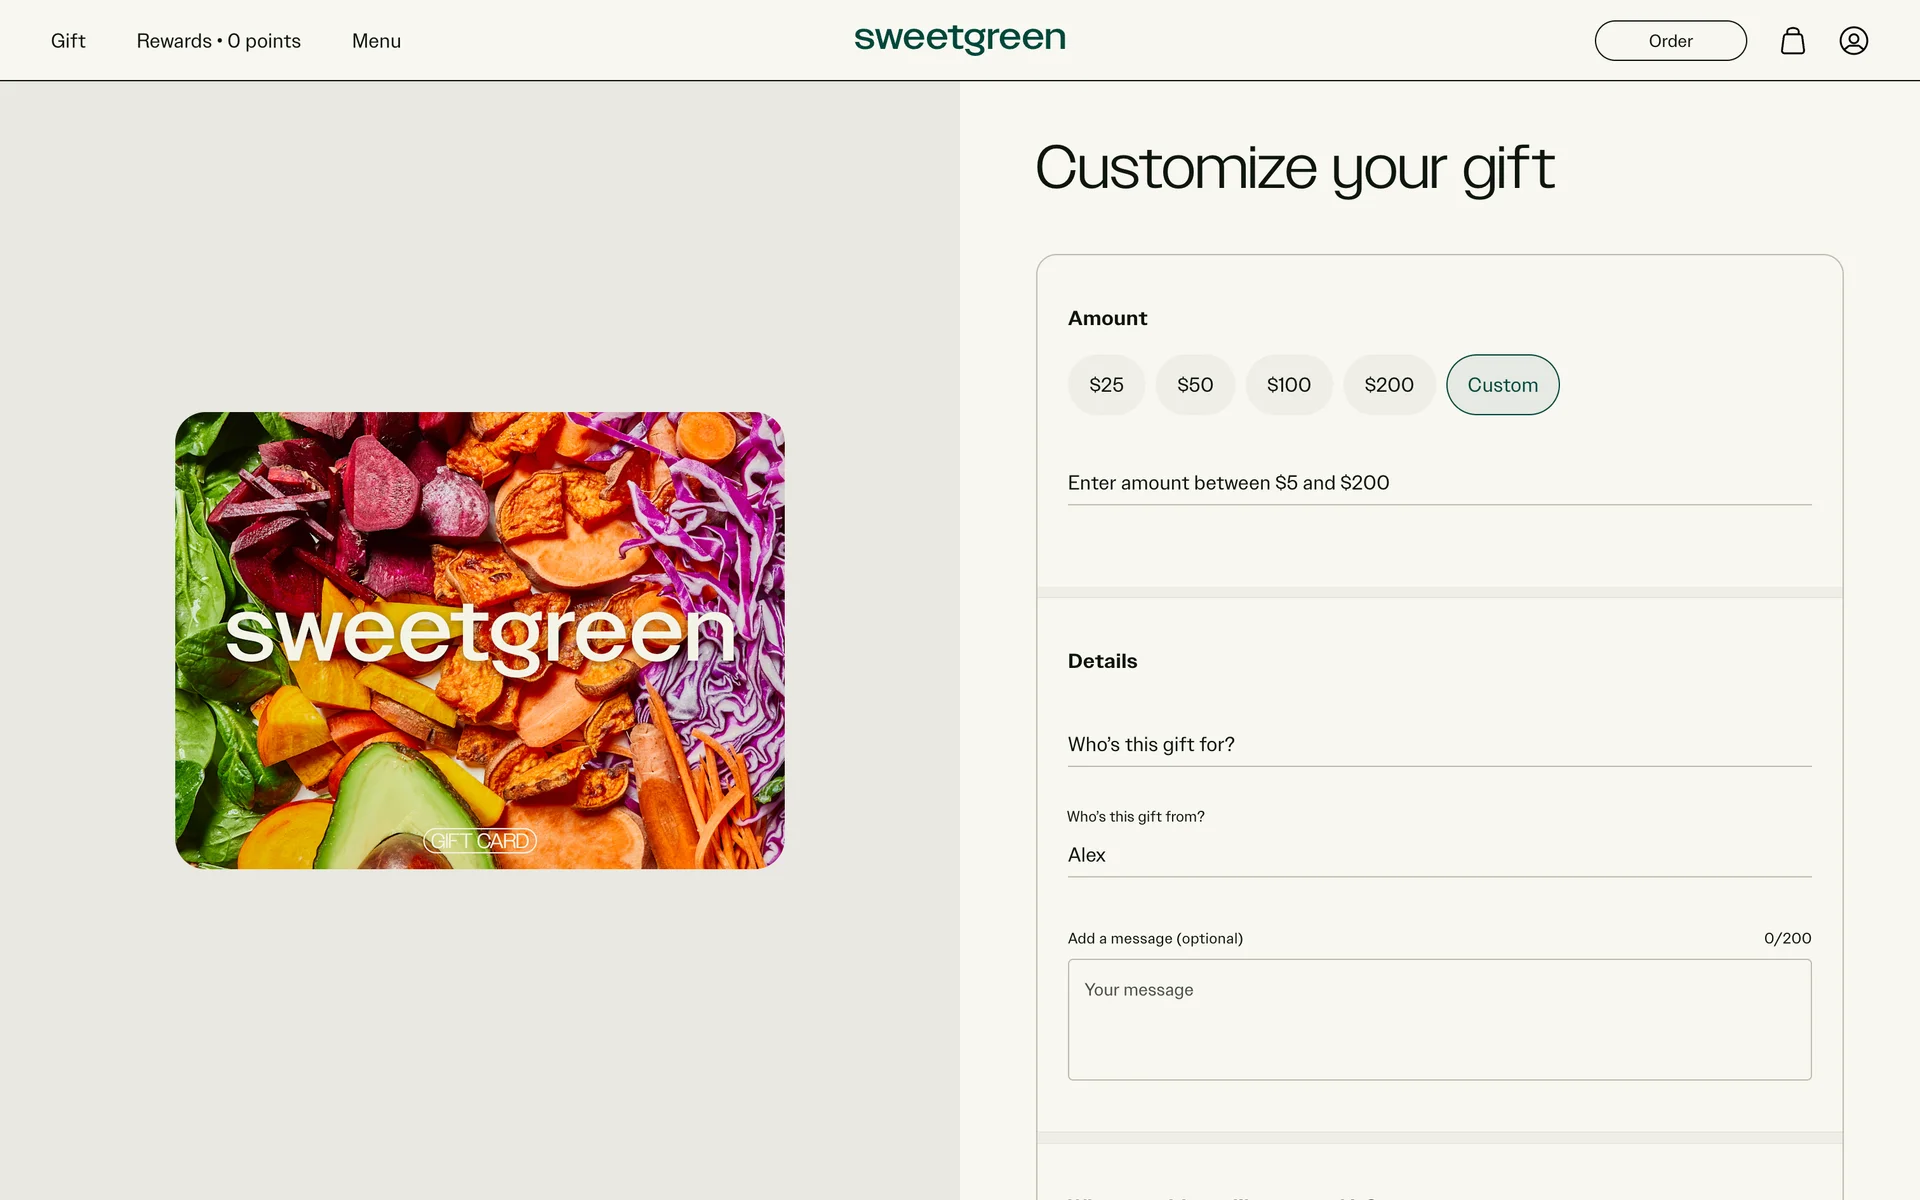Open the Gift nav item
Image resolution: width=1920 pixels, height=1200 pixels.
point(68,41)
